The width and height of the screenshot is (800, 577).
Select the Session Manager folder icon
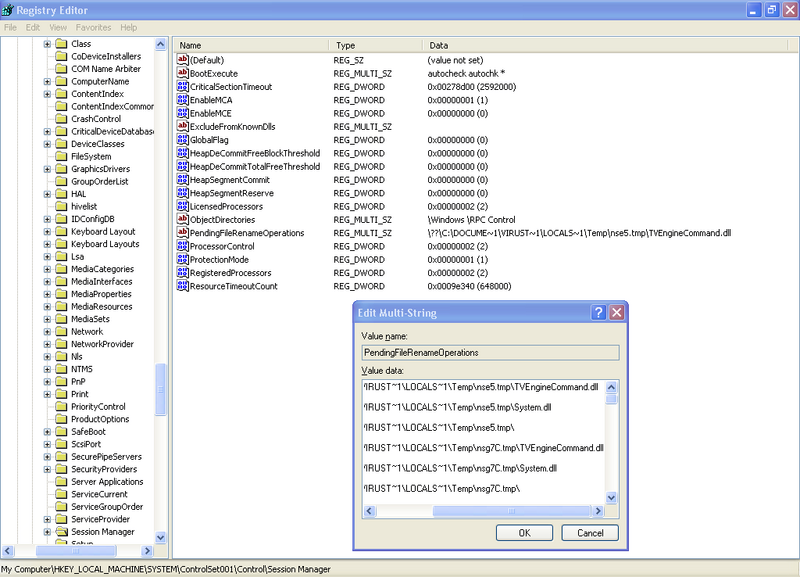(x=61, y=532)
